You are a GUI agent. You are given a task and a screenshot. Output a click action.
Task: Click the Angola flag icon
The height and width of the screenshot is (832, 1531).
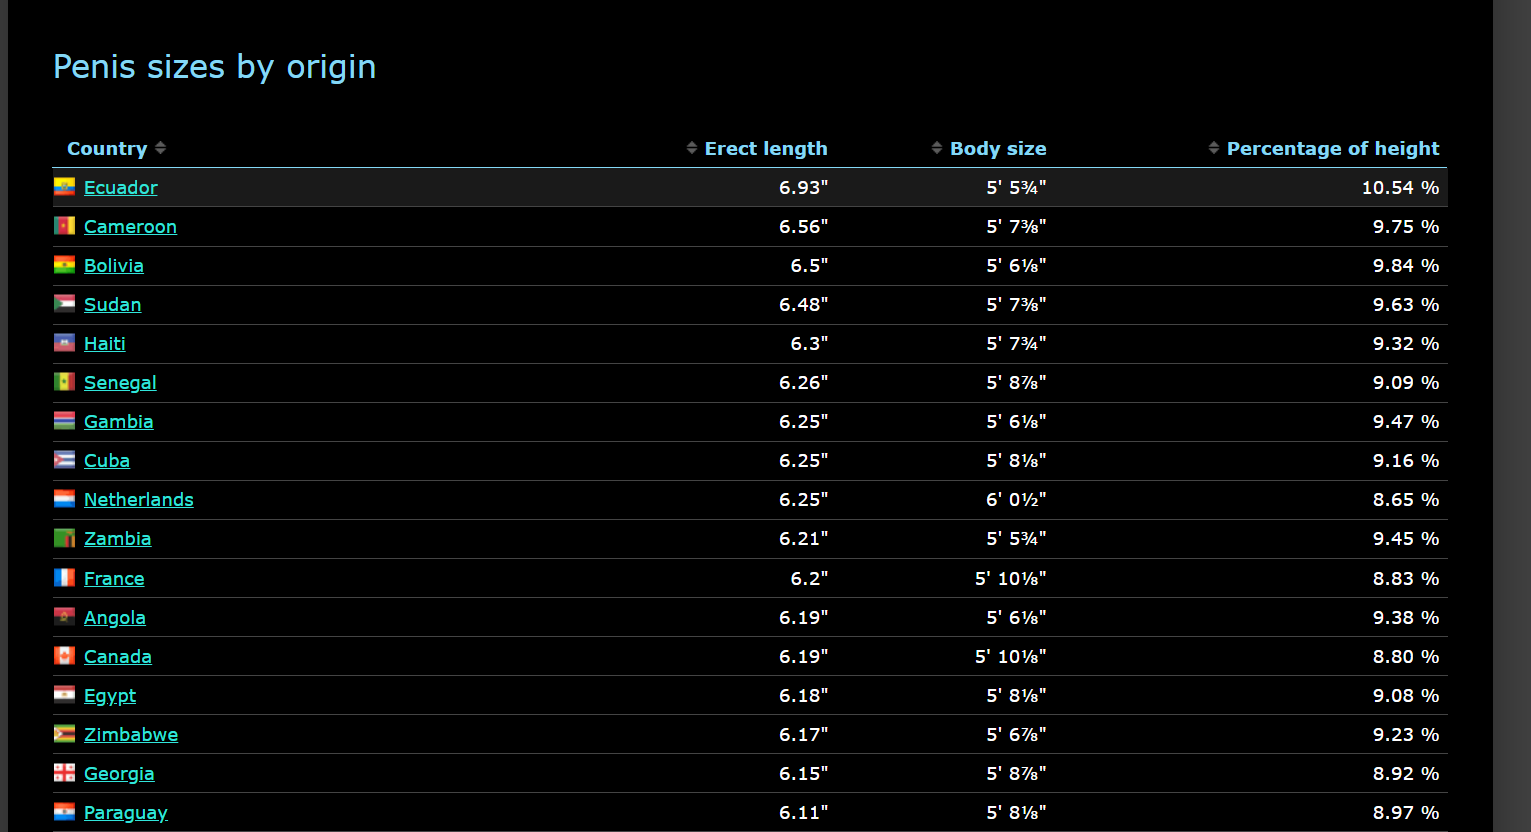point(64,616)
